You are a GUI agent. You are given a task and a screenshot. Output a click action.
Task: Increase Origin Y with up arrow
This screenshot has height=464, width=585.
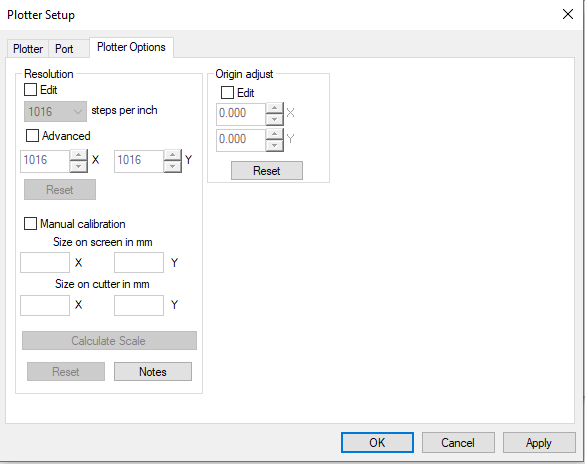click(x=275, y=134)
